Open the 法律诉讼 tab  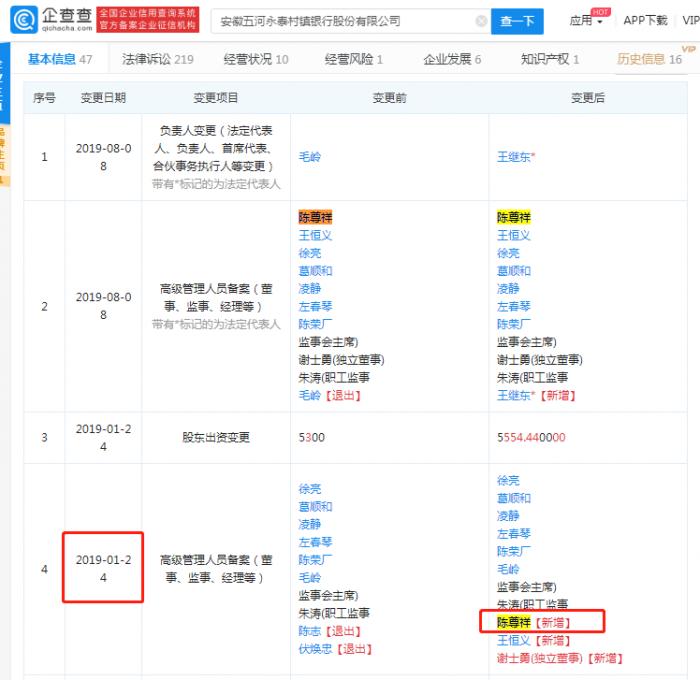tap(157, 59)
